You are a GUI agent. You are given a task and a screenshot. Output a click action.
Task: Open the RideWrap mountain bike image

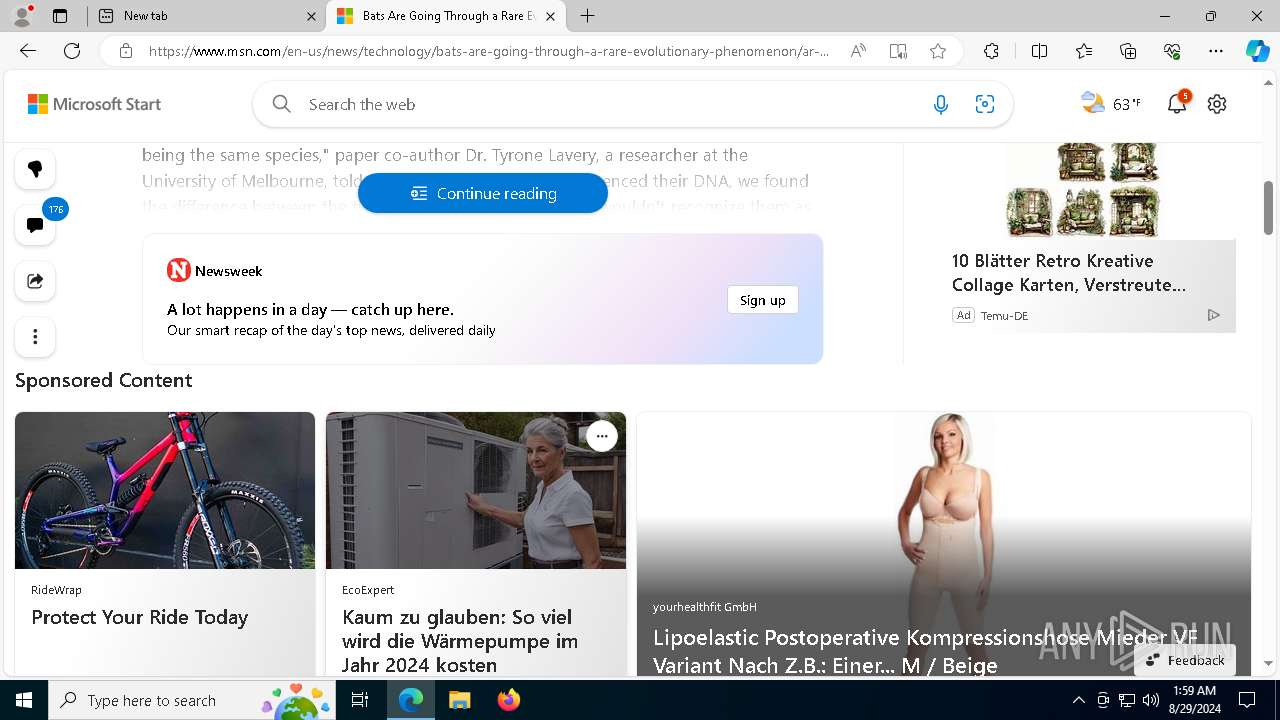click(x=165, y=490)
